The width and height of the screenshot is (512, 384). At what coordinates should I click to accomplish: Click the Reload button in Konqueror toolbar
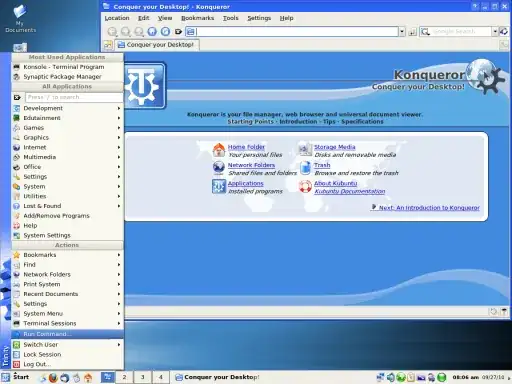pyautogui.click(x=165, y=32)
